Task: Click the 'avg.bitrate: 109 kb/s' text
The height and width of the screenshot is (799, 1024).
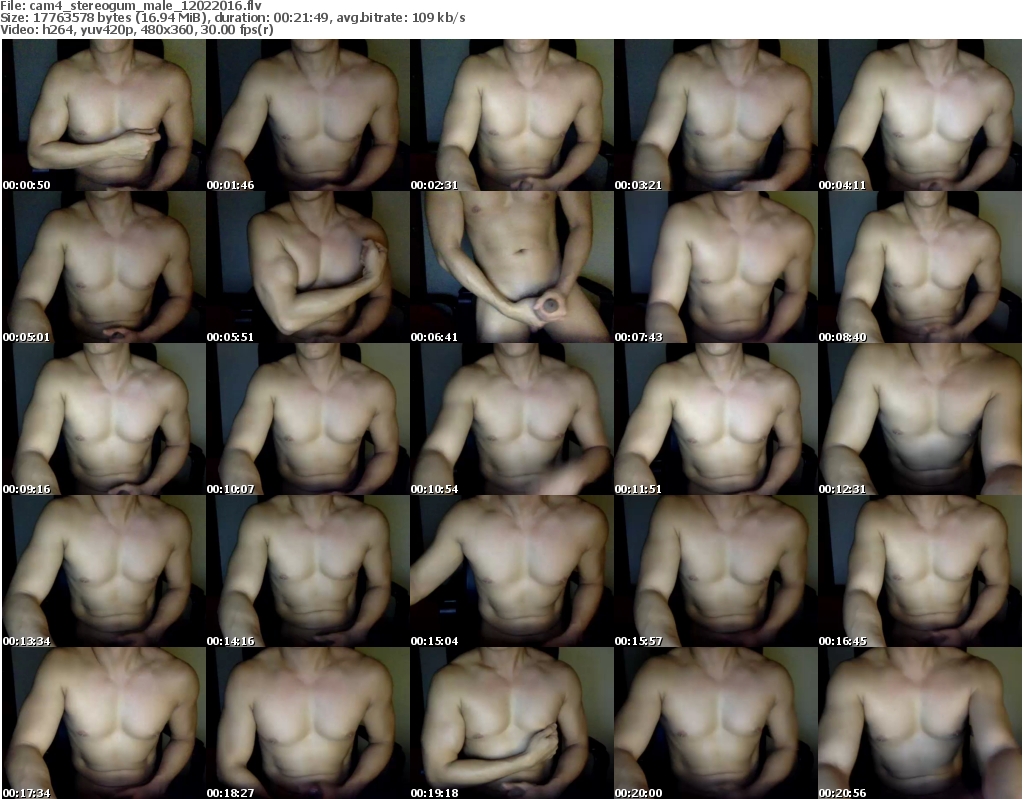Action: pyautogui.click(x=401, y=18)
